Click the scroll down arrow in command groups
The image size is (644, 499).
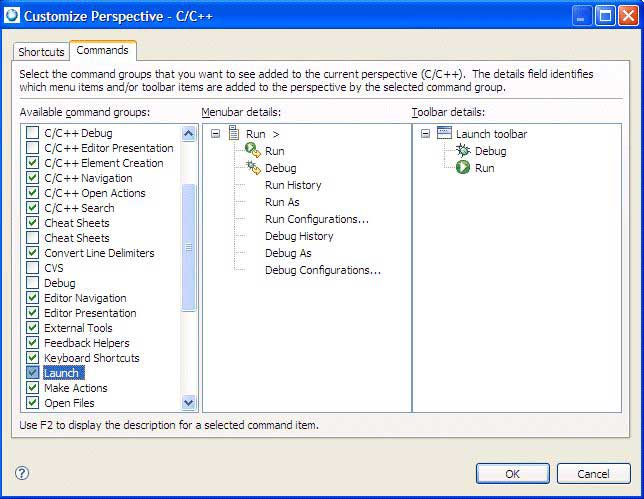(189, 402)
